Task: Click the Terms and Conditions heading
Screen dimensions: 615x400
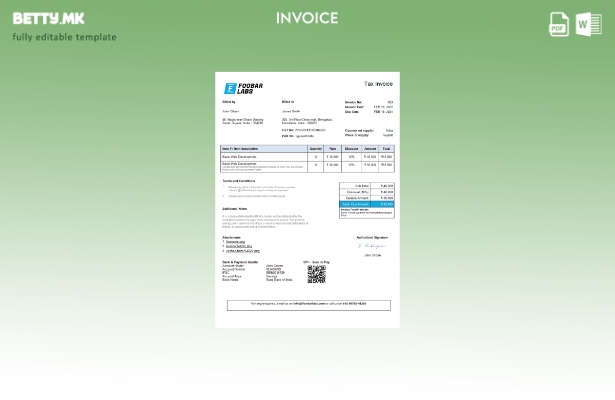Action: (x=239, y=181)
